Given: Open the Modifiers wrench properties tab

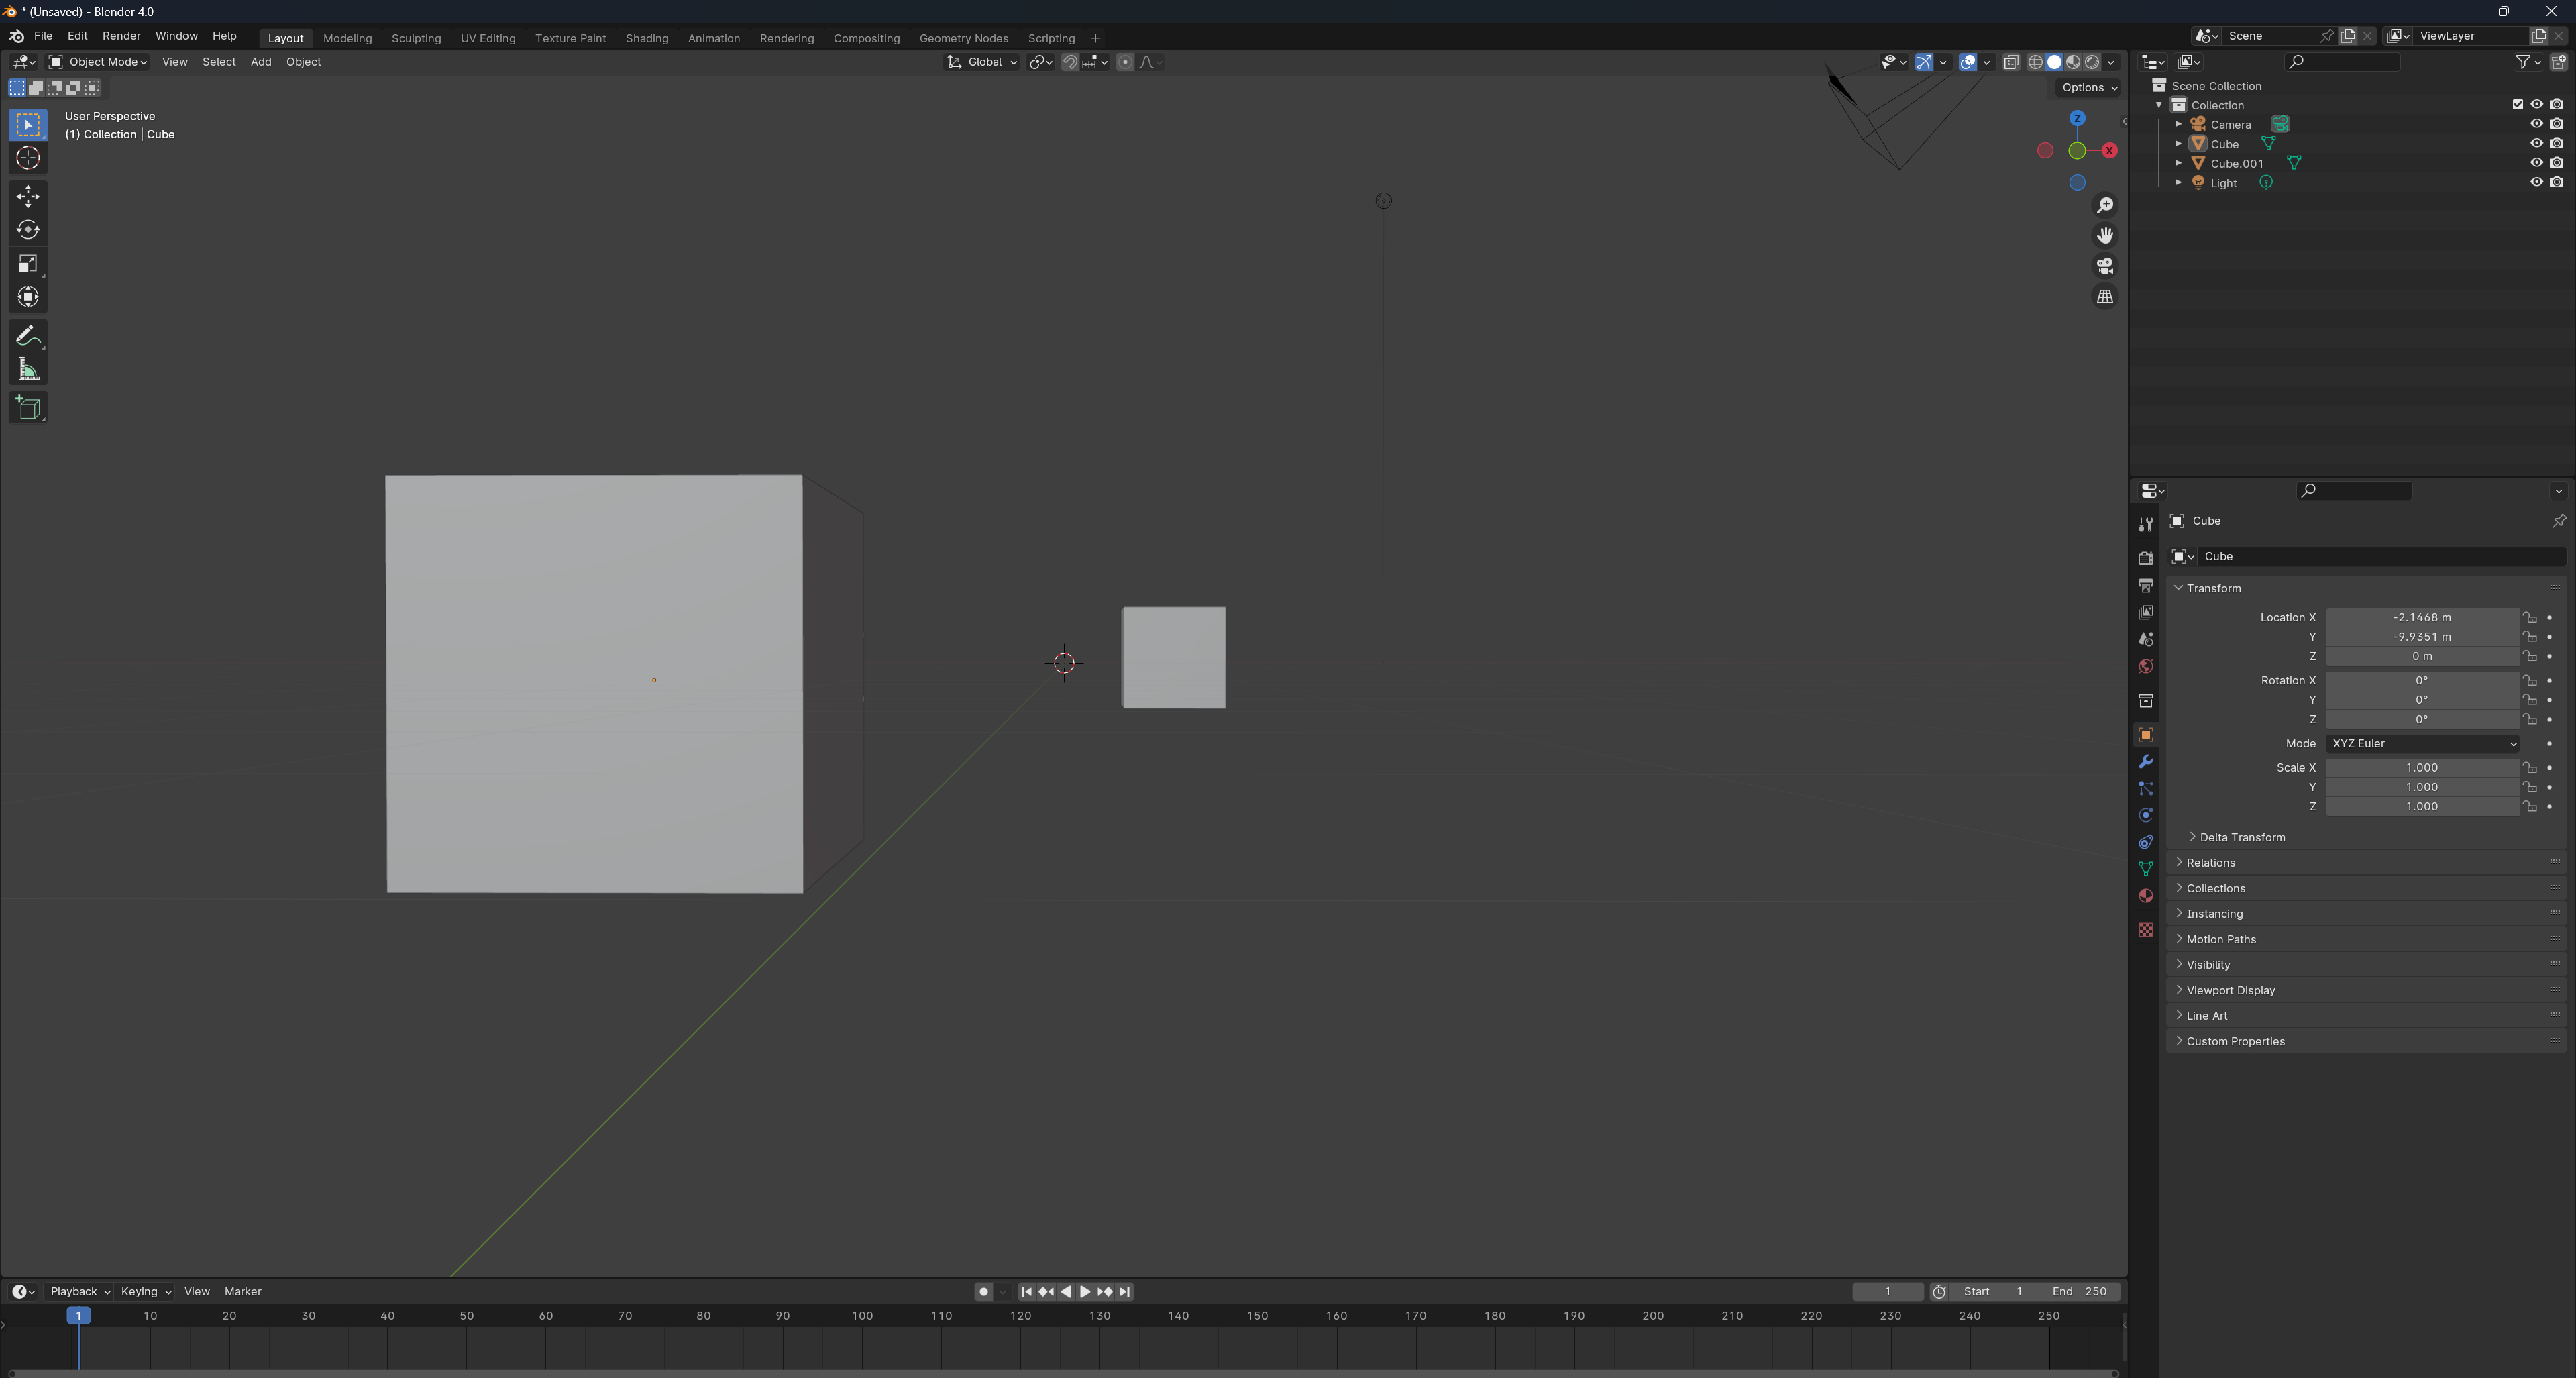Looking at the screenshot, I should 2145,762.
